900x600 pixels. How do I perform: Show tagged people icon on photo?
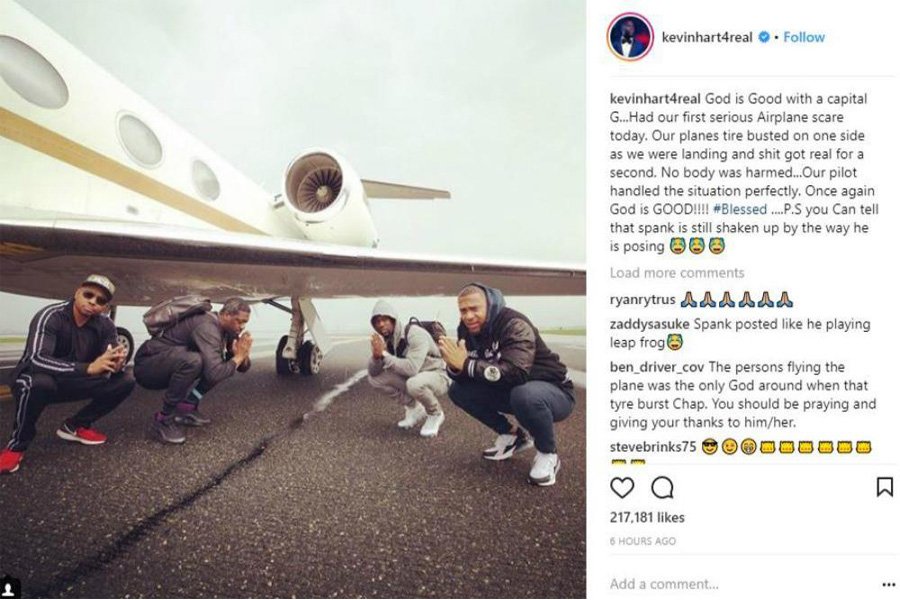point(9,589)
